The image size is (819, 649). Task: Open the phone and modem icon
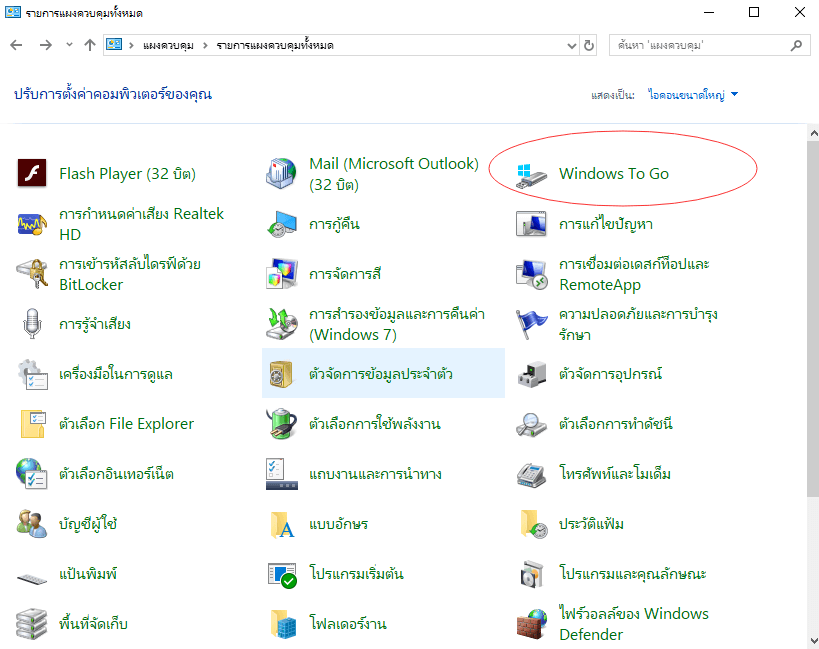tap(532, 474)
